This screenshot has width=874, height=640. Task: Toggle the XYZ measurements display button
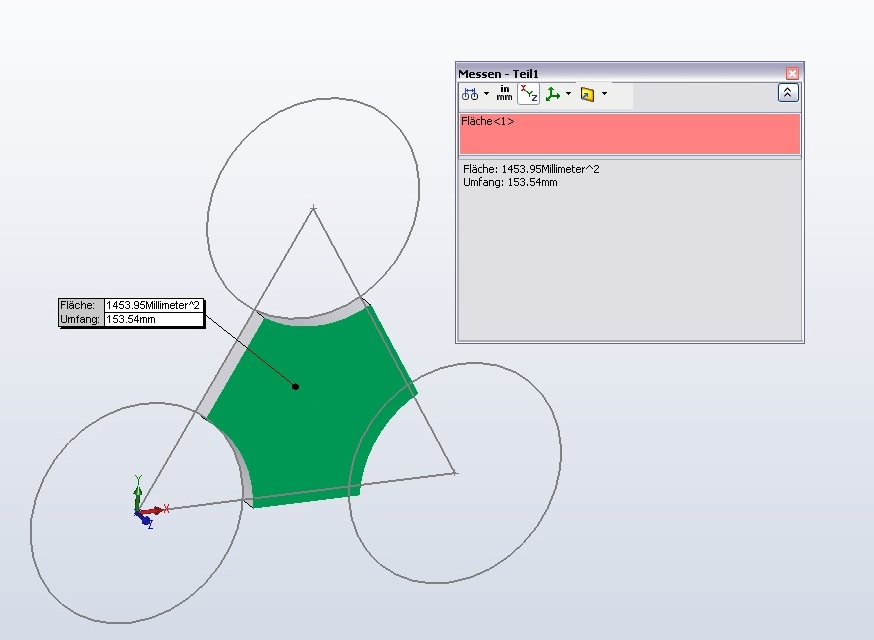(x=528, y=94)
